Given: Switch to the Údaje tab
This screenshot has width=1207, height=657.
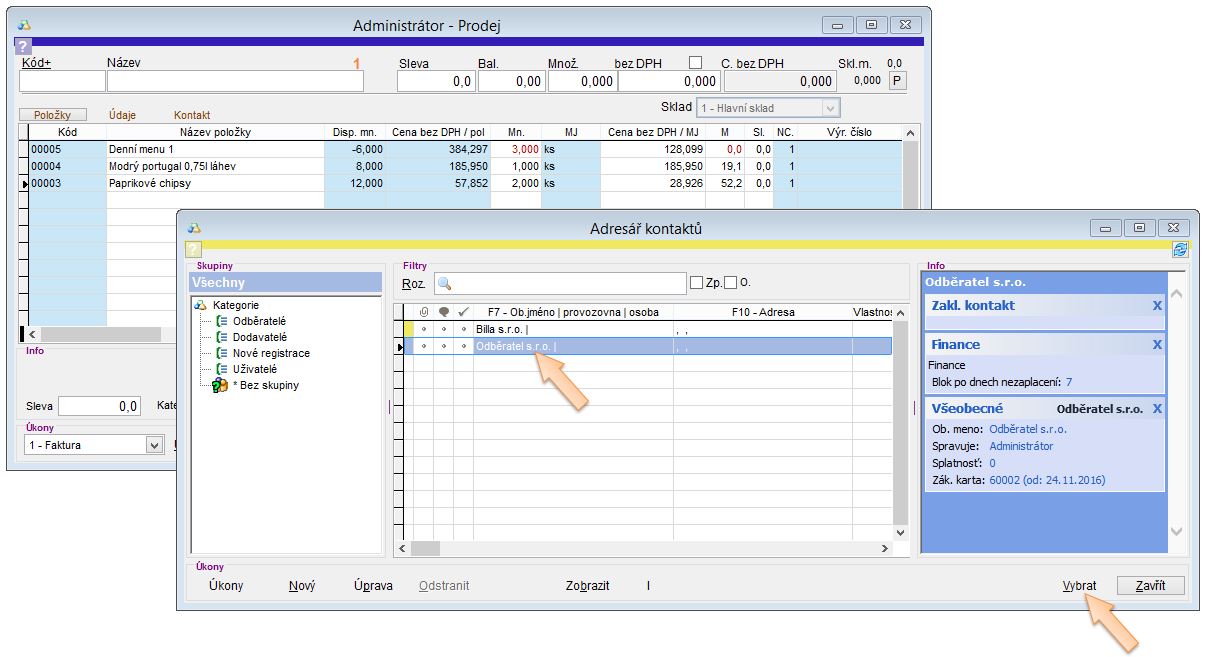Looking at the screenshot, I should pyautogui.click(x=122, y=115).
